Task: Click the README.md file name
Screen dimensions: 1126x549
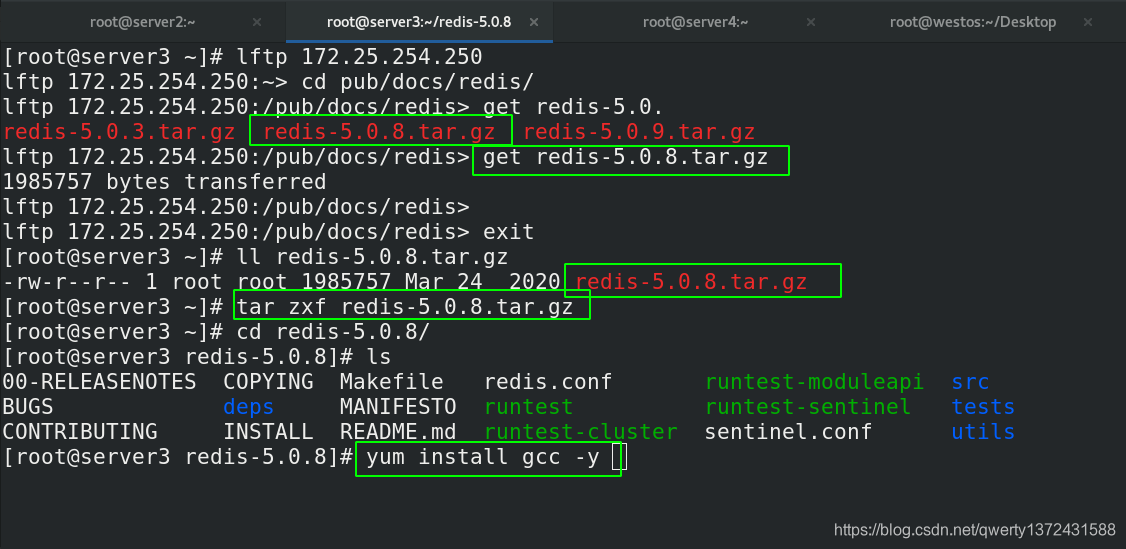Action: 398,432
